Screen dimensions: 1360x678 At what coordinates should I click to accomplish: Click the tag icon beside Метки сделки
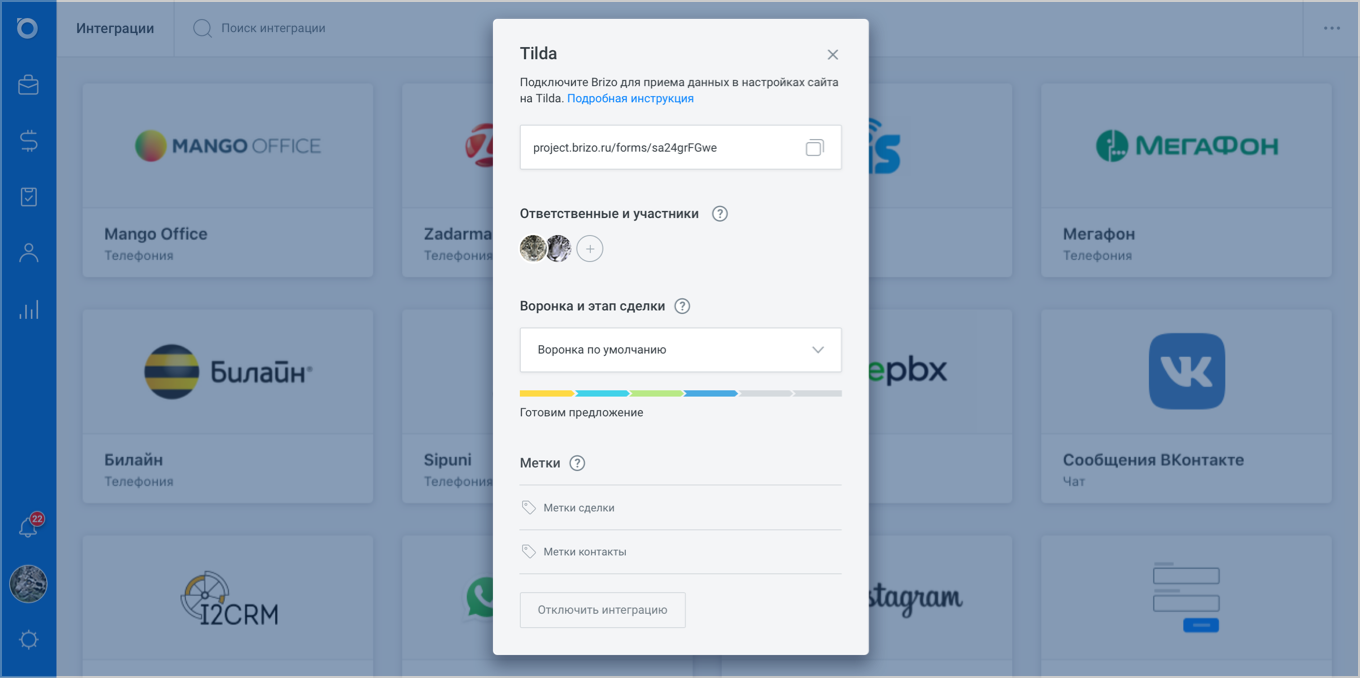[x=529, y=508]
